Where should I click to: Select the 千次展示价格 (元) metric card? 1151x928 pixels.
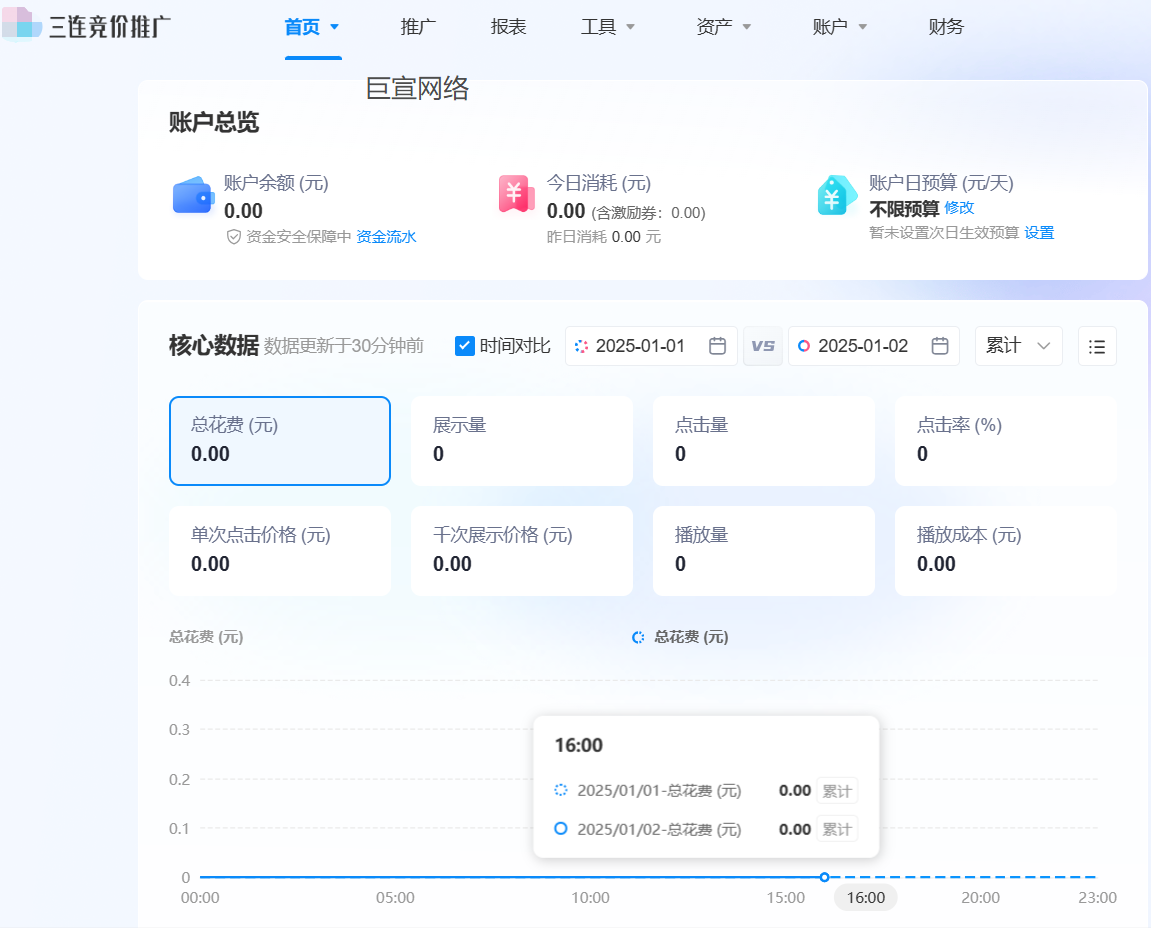click(522, 551)
